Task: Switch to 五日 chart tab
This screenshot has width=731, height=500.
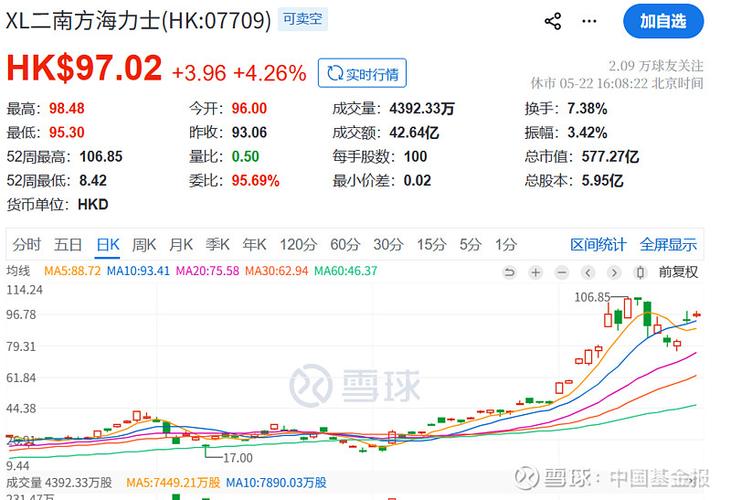Action: point(68,245)
